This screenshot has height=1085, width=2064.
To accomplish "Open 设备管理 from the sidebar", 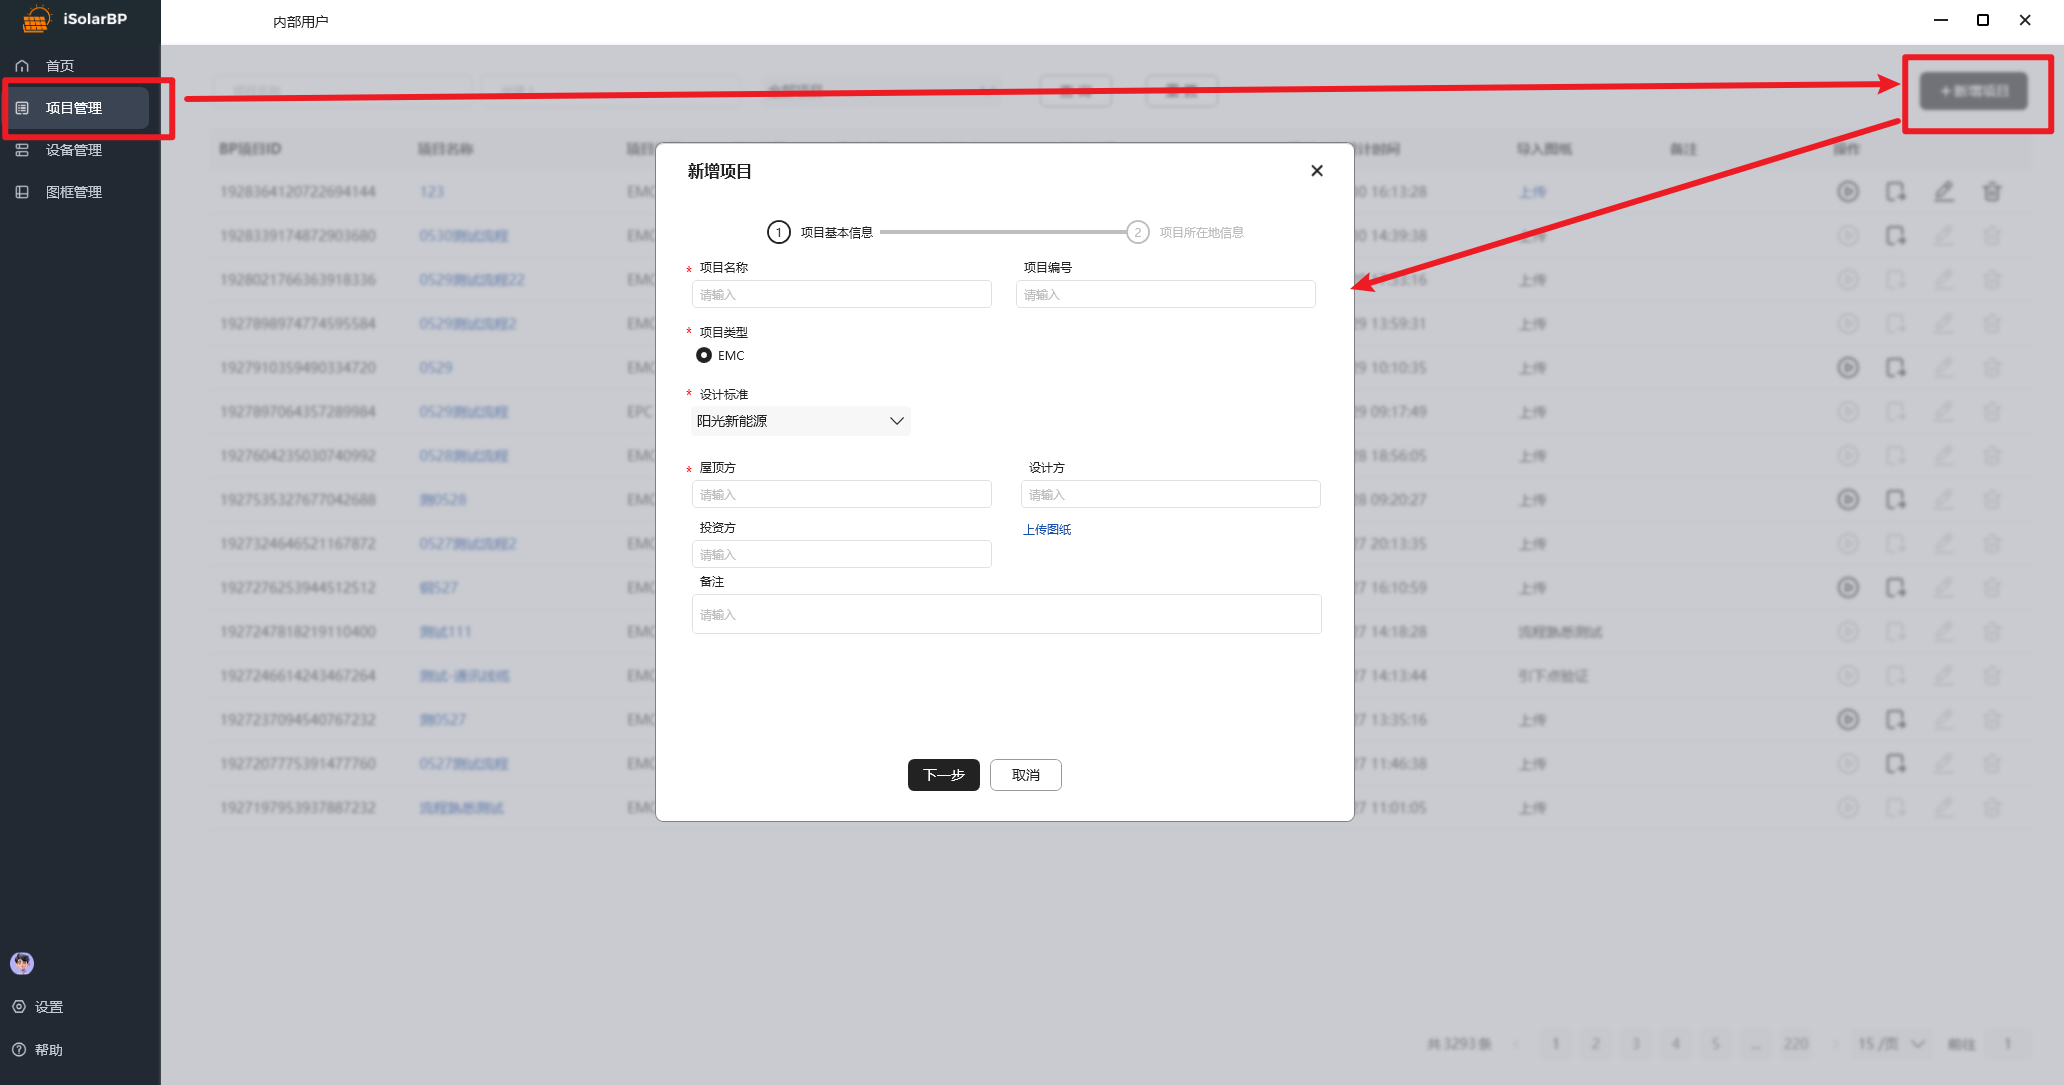I will 73,150.
